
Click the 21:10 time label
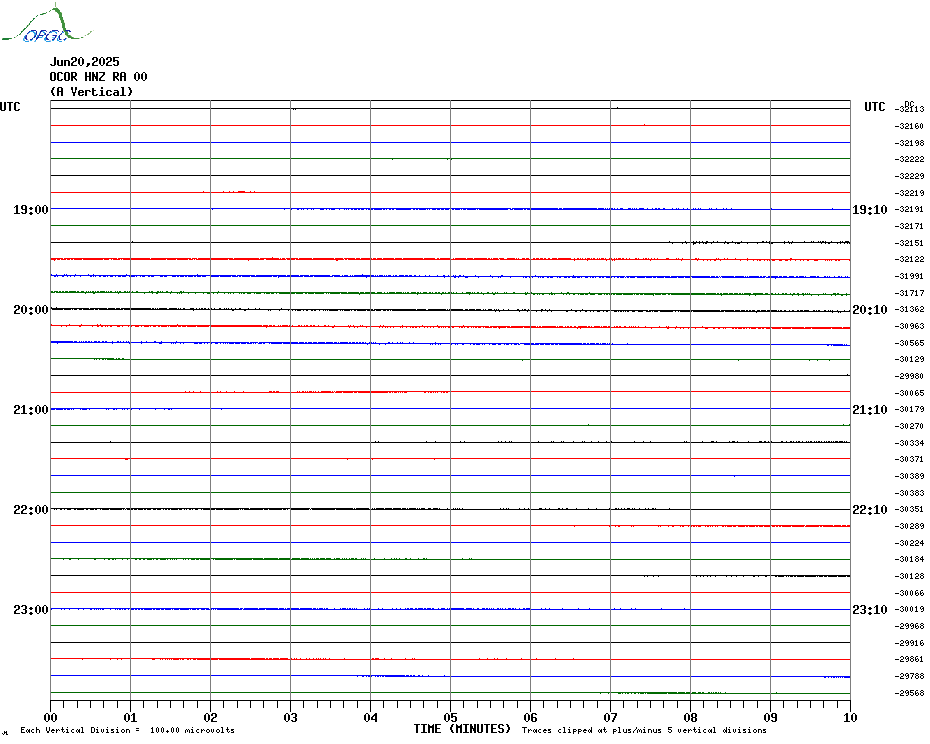click(x=870, y=409)
